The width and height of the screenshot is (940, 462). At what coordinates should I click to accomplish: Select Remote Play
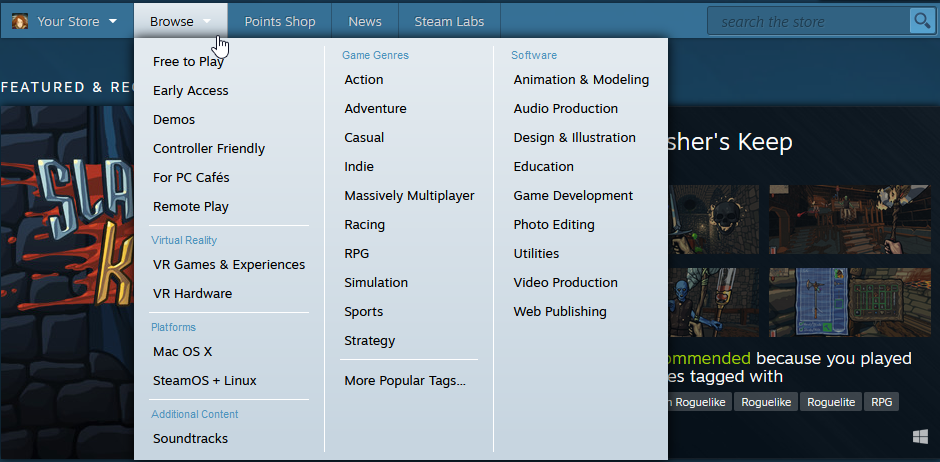191,207
